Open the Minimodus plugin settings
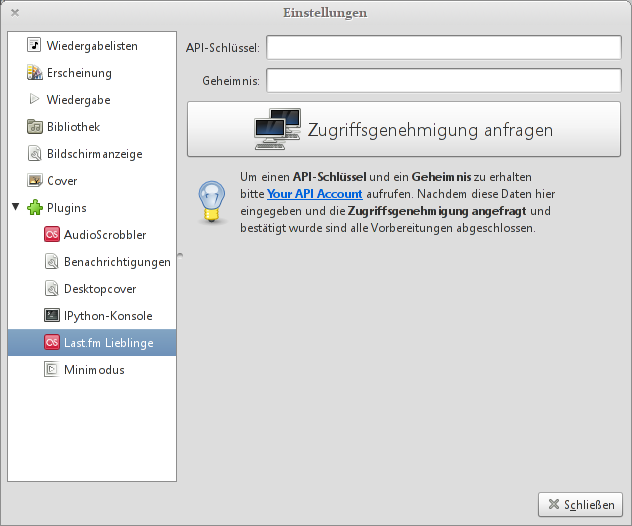The width and height of the screenshot is (632, 526). 92,370
